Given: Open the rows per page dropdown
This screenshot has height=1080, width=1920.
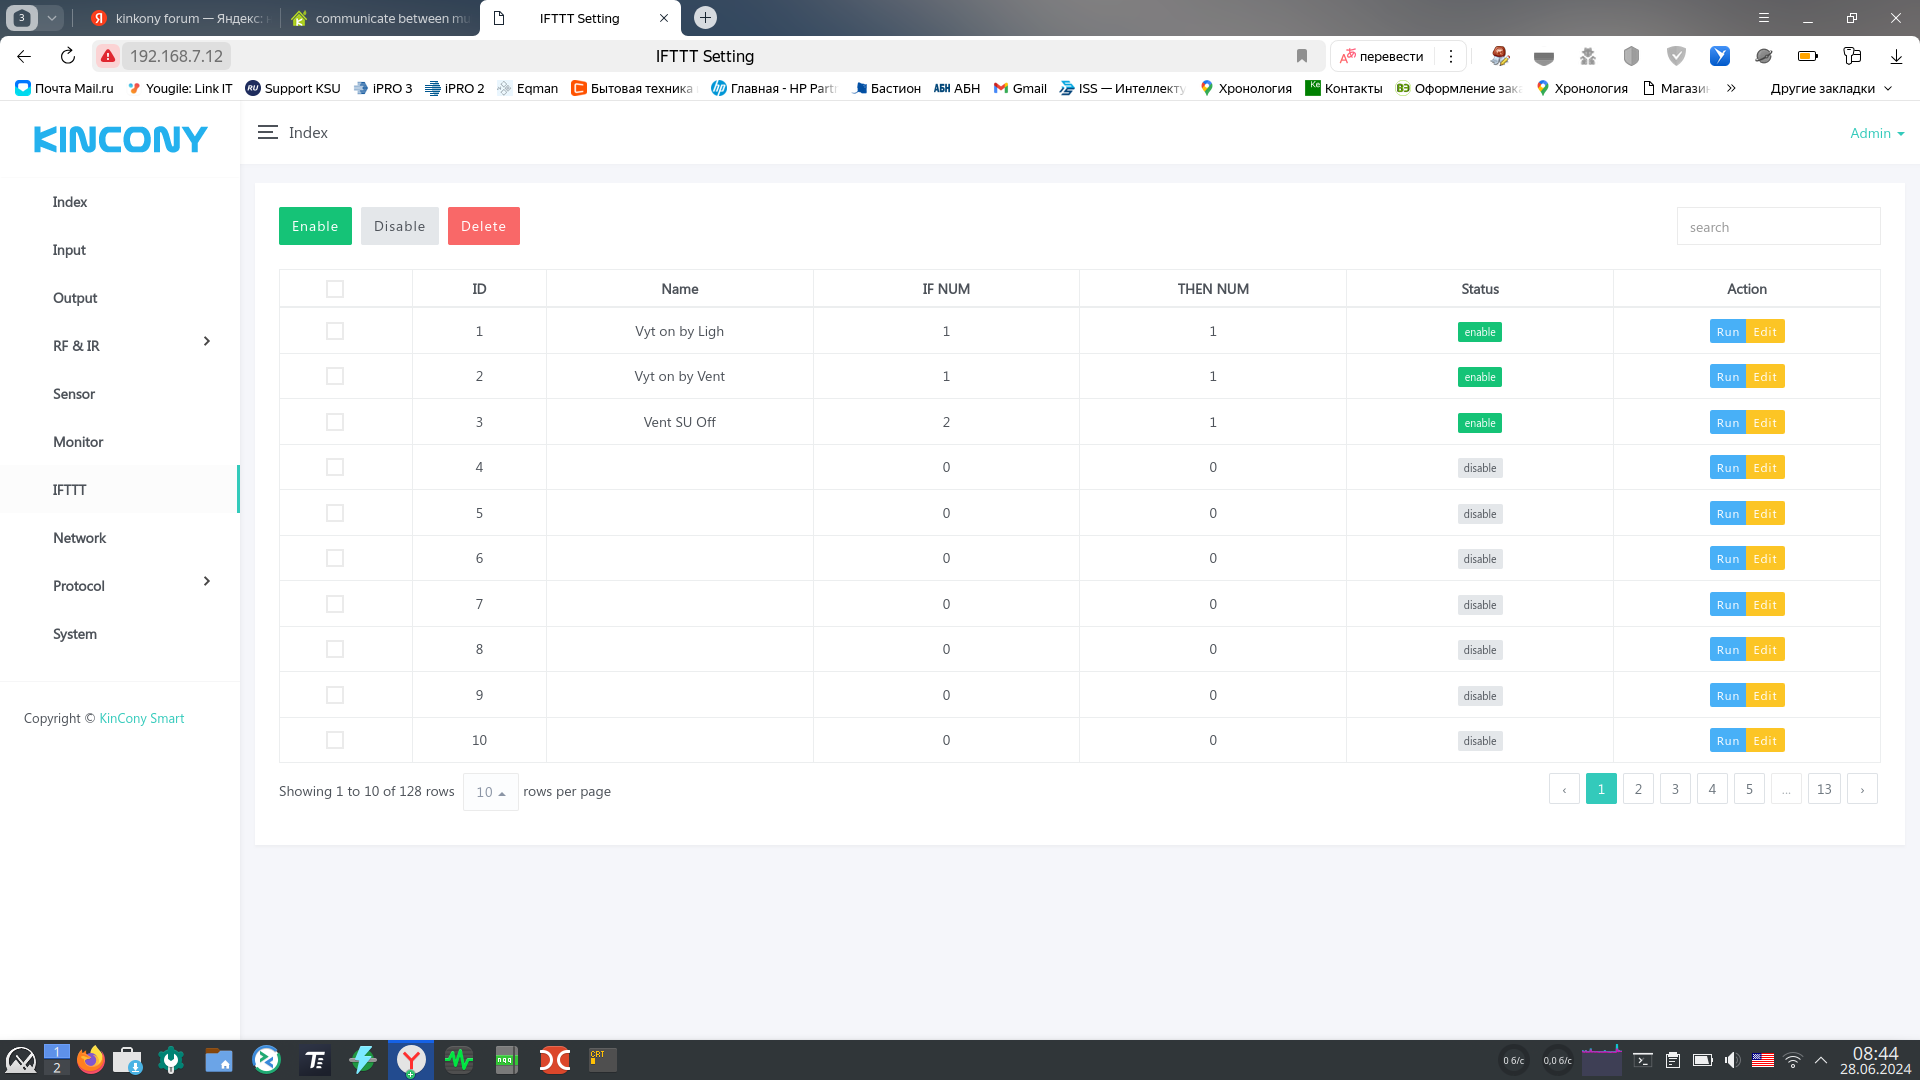Looking at the screenshot, I should (490, 792).
